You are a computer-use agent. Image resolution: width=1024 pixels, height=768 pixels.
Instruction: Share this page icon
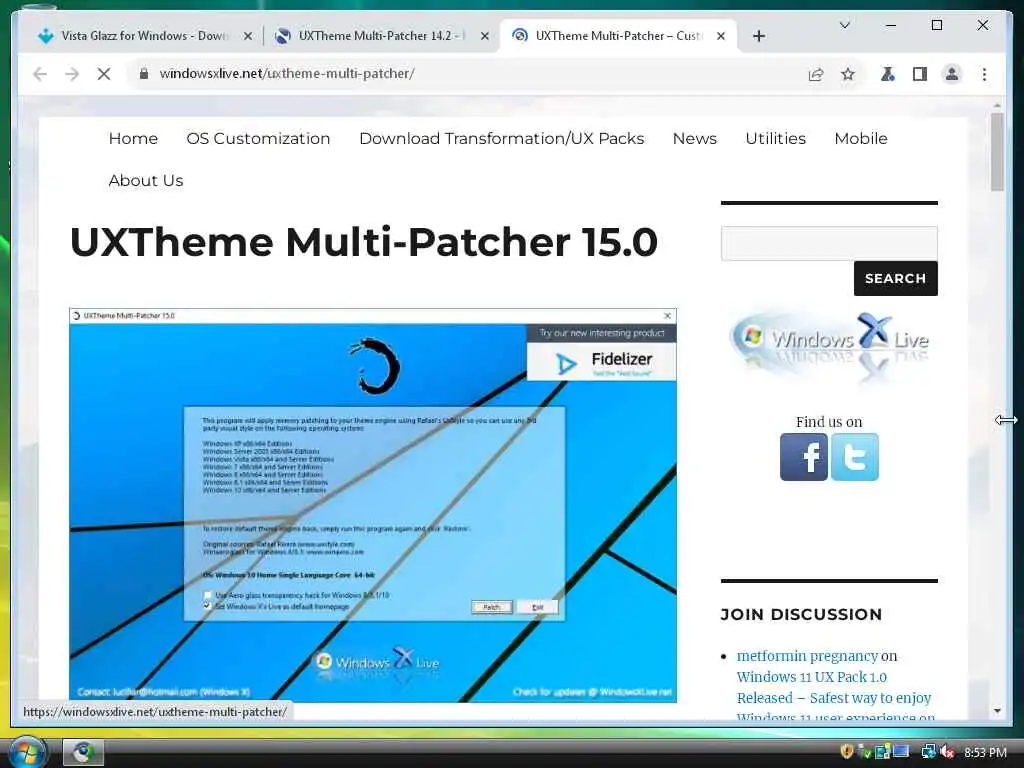point(816,74)
